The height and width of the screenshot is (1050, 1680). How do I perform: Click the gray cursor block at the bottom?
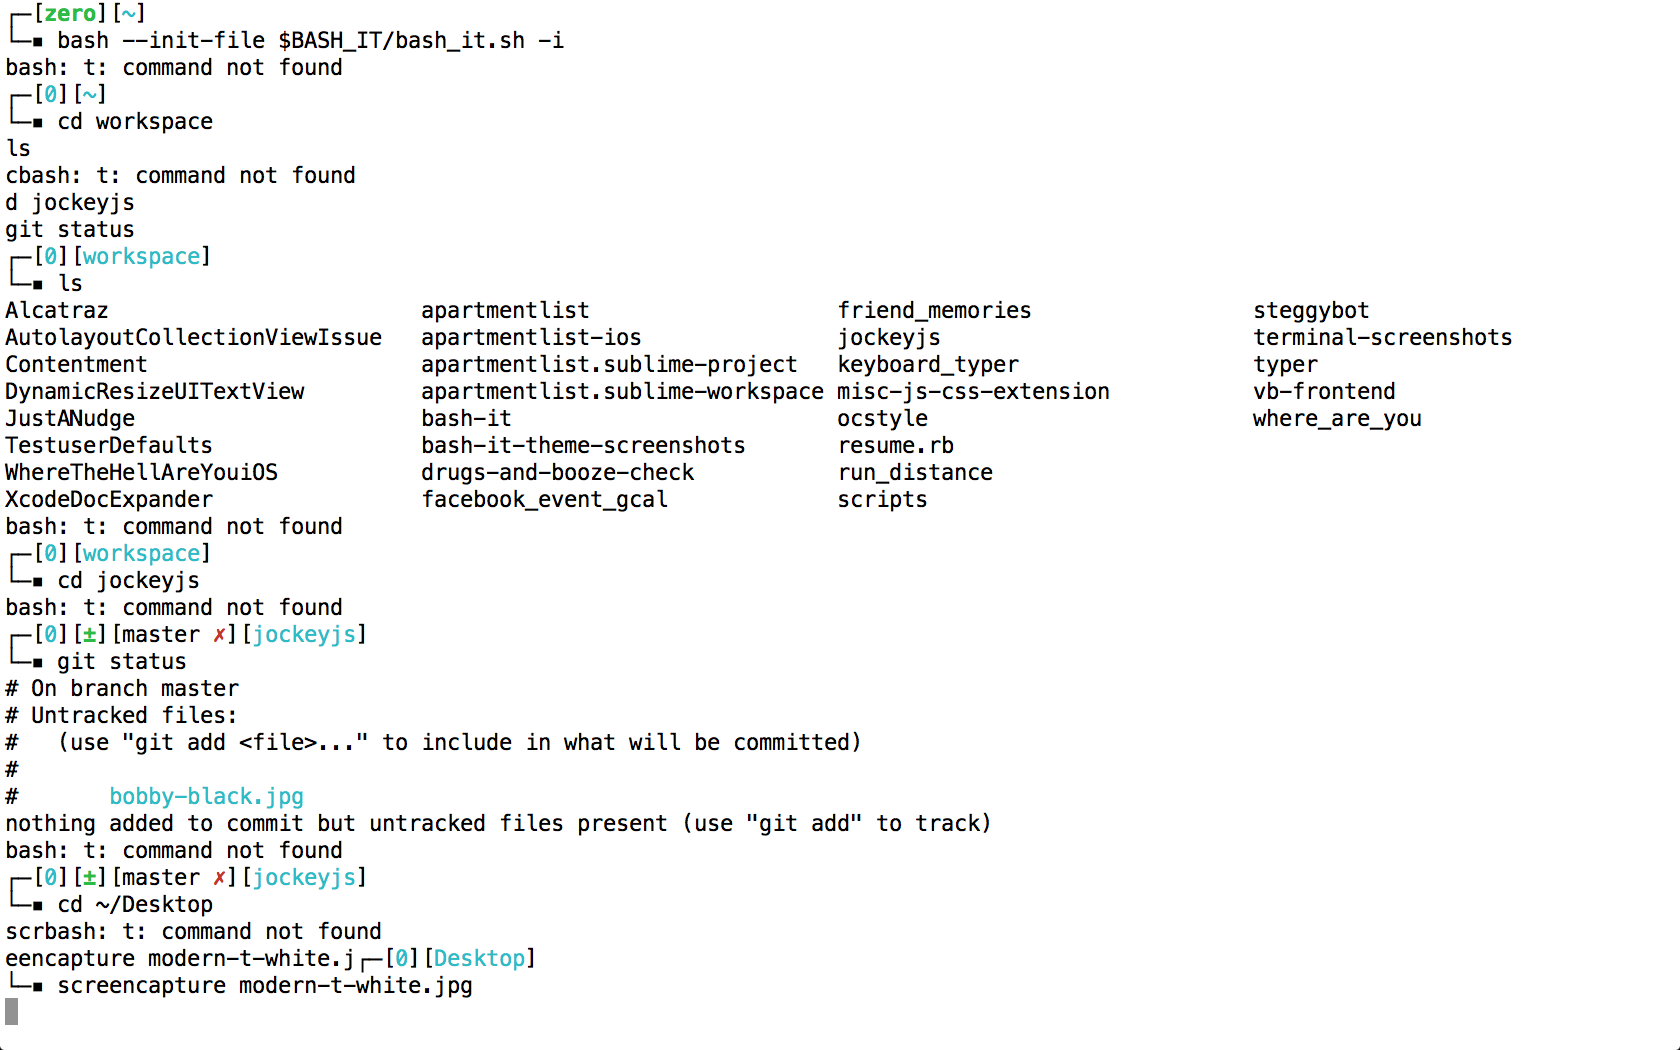12,1012
